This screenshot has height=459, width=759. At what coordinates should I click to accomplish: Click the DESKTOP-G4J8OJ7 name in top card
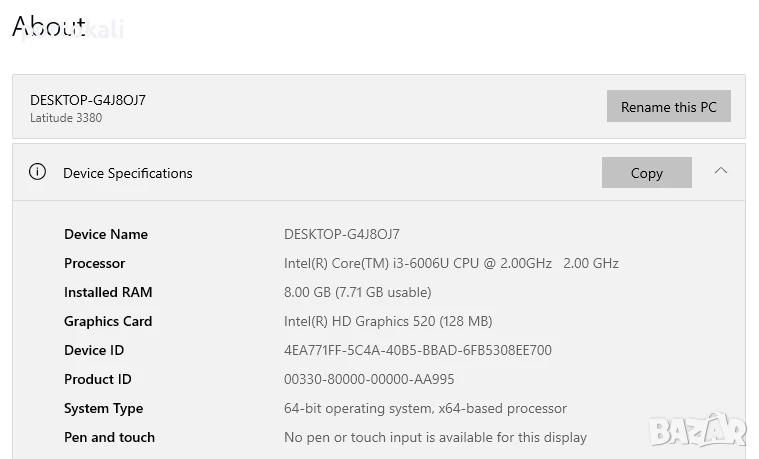(x=88, y=100)
